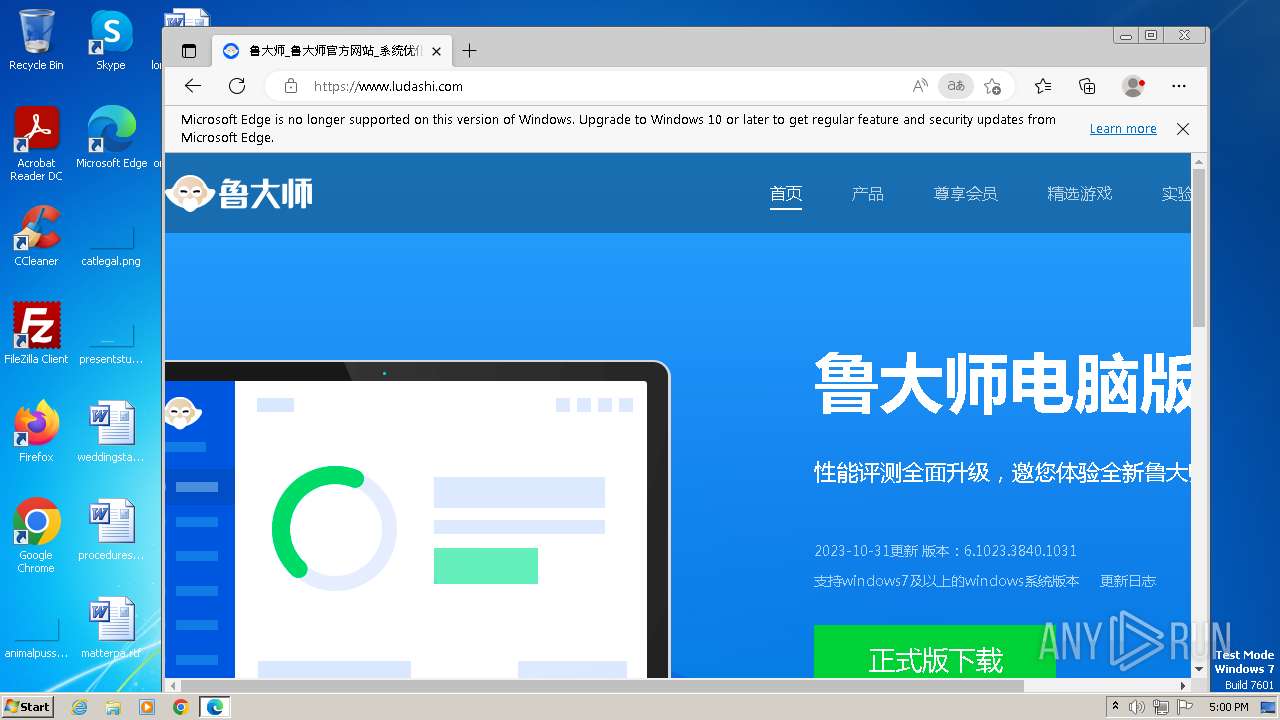
Task: Show hidden tray icons arrow
Action: (x=1115, y=707)
